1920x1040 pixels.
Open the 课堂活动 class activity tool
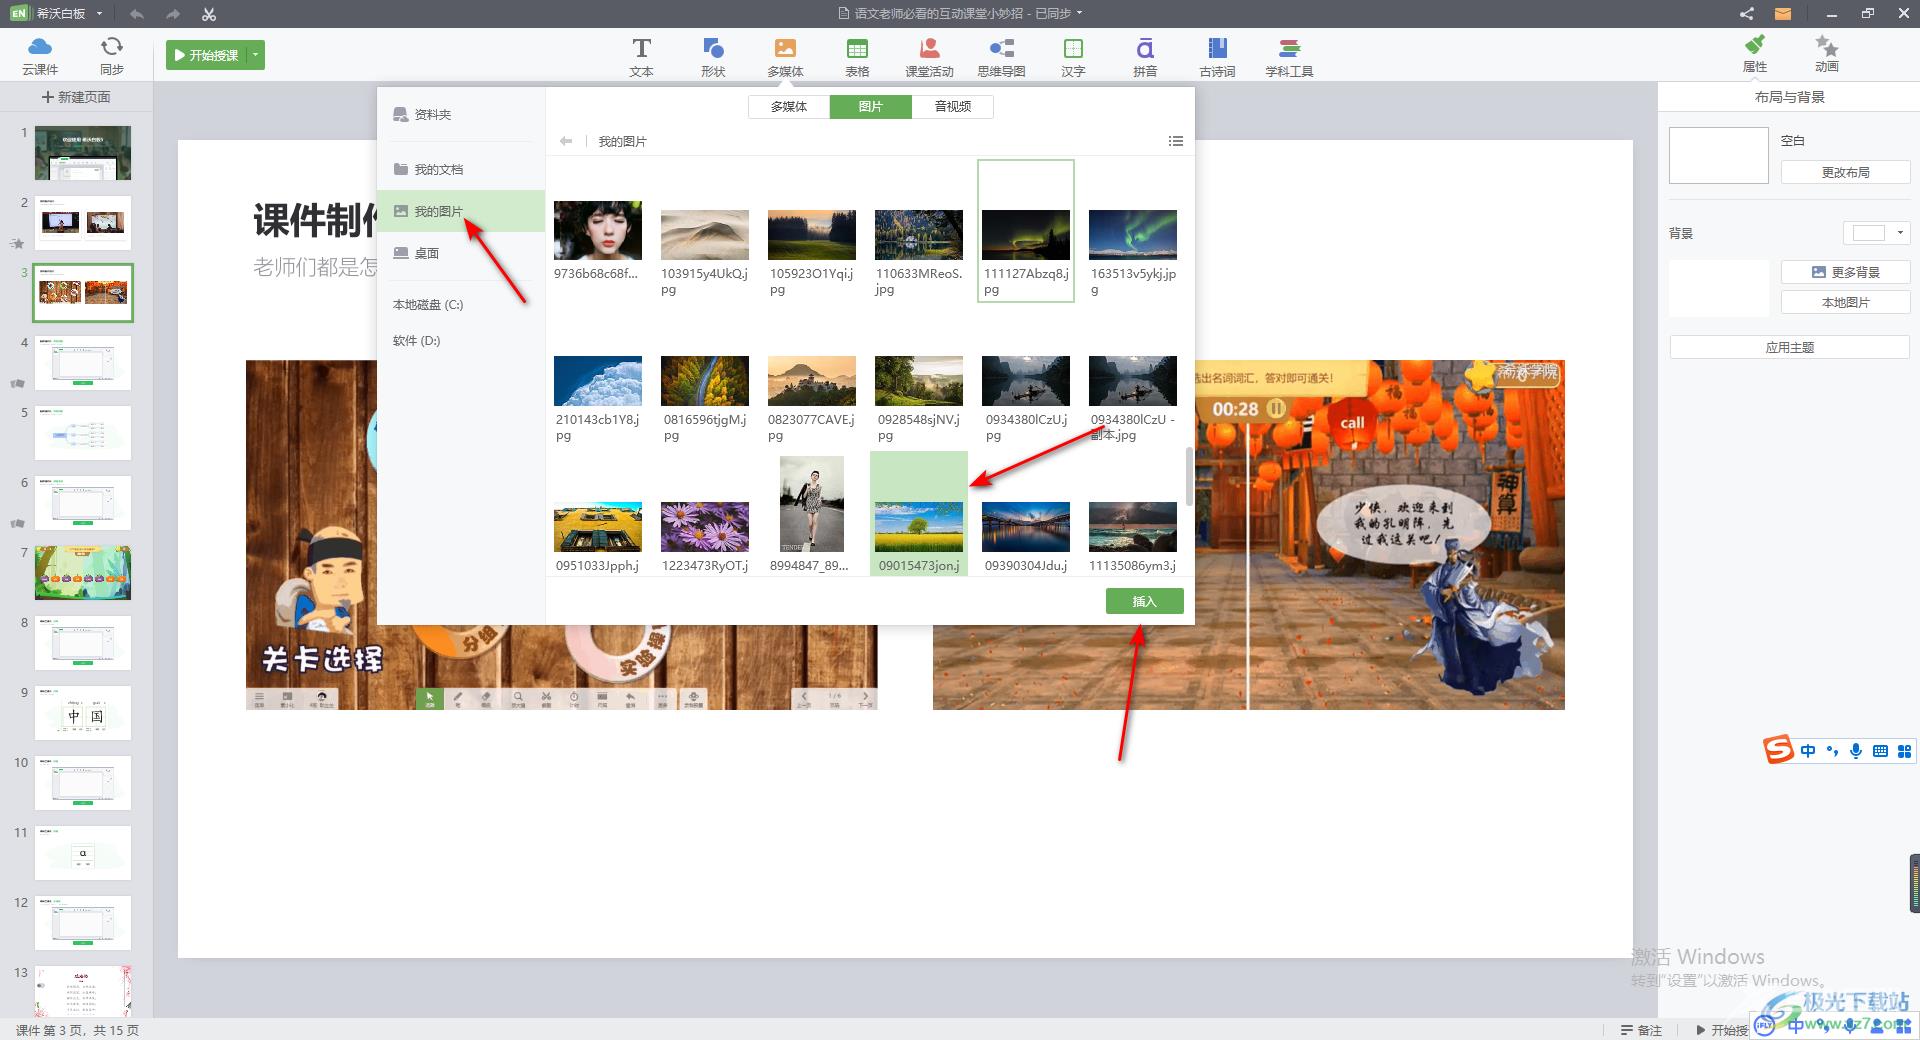pyautogui.click(x=929, y=57)
